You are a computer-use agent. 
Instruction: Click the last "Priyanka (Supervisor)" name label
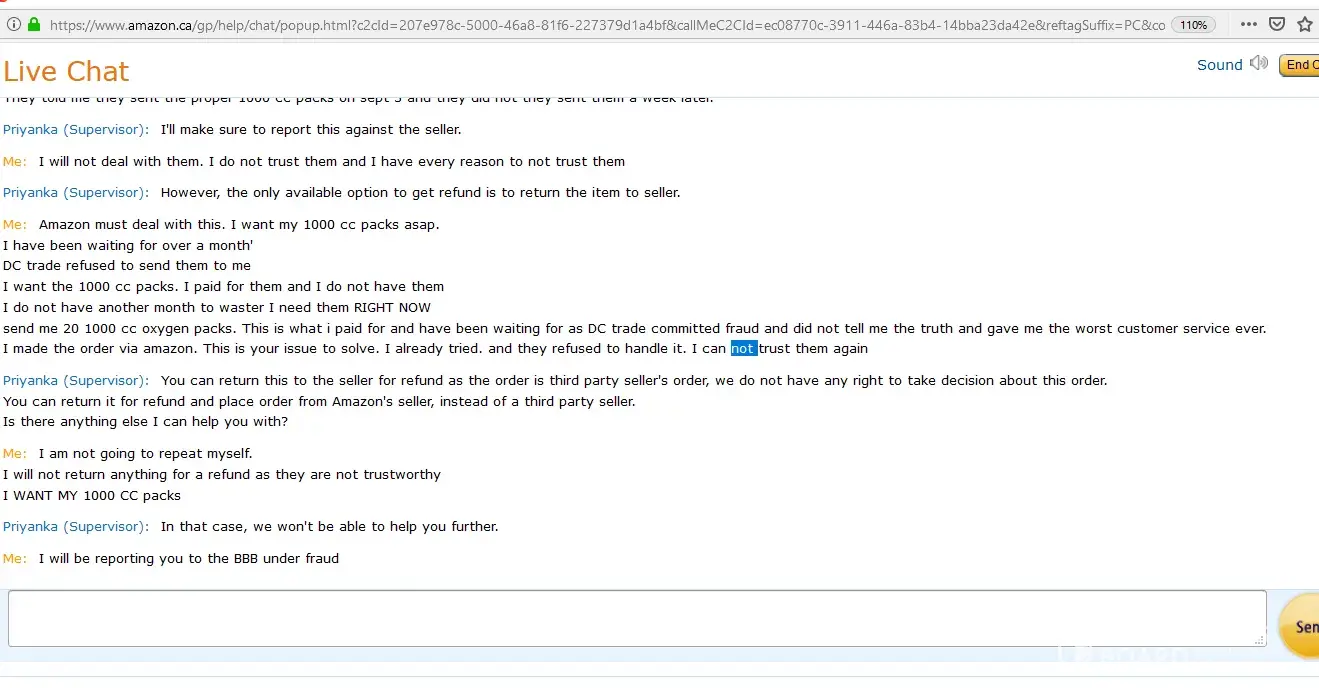pyautogui.click(x=76, y=527)
